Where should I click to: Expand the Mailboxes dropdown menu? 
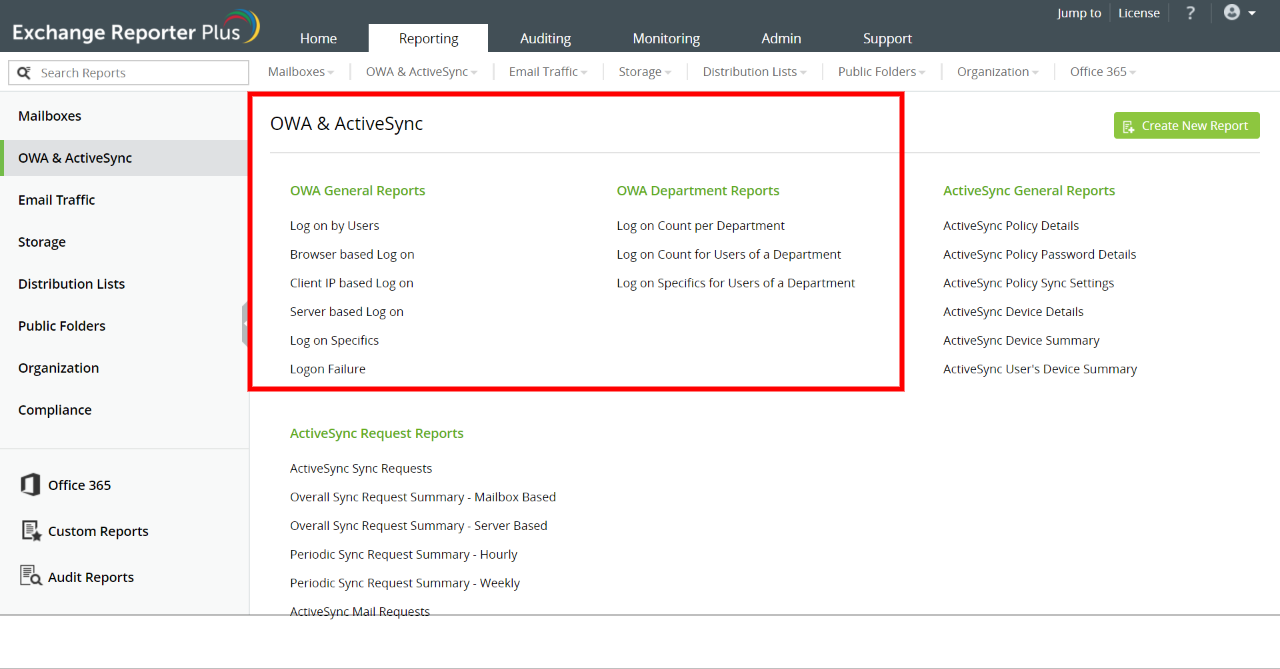pyautogui.click(x=301, y=72)
